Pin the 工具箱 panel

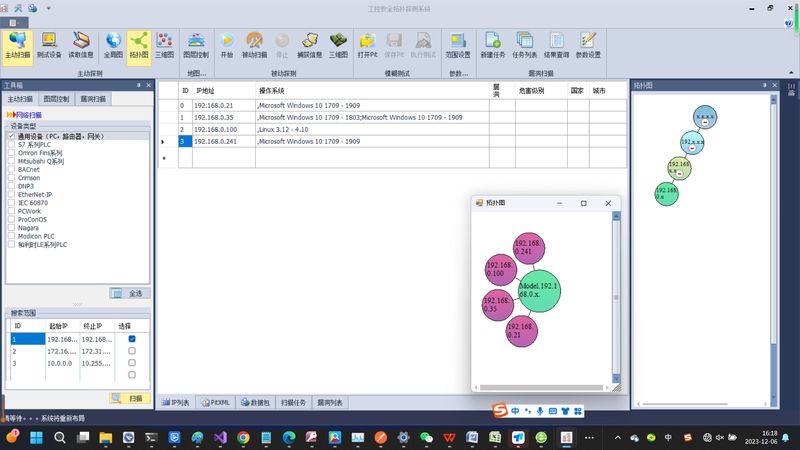pos(139,85)
